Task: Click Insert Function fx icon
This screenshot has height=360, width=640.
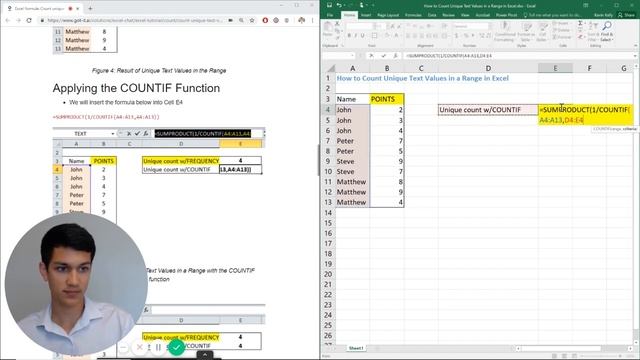Action: point(395,56)
